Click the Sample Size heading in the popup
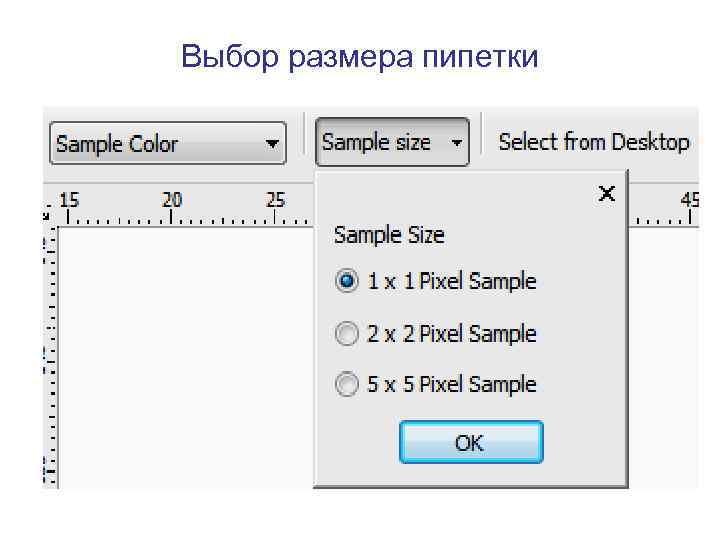The height and width of the screenshot is (540, 720). pos(389,235)
